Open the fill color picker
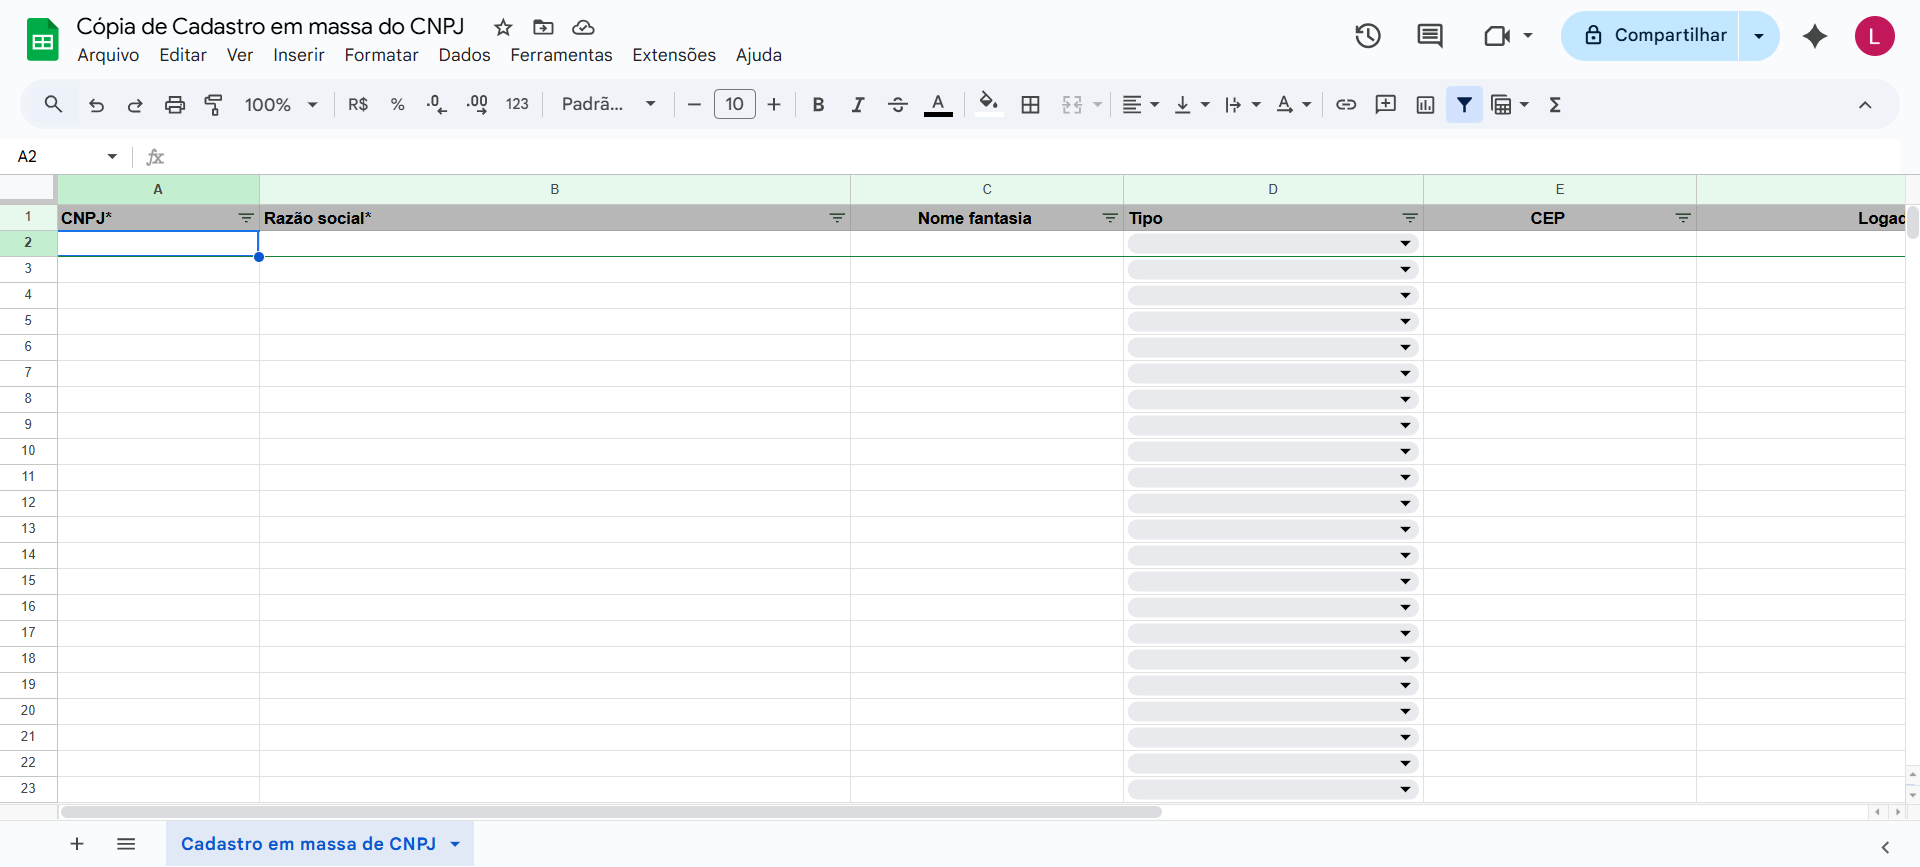The width and height of the screenshot is (1920, 867). coord(988,105)
